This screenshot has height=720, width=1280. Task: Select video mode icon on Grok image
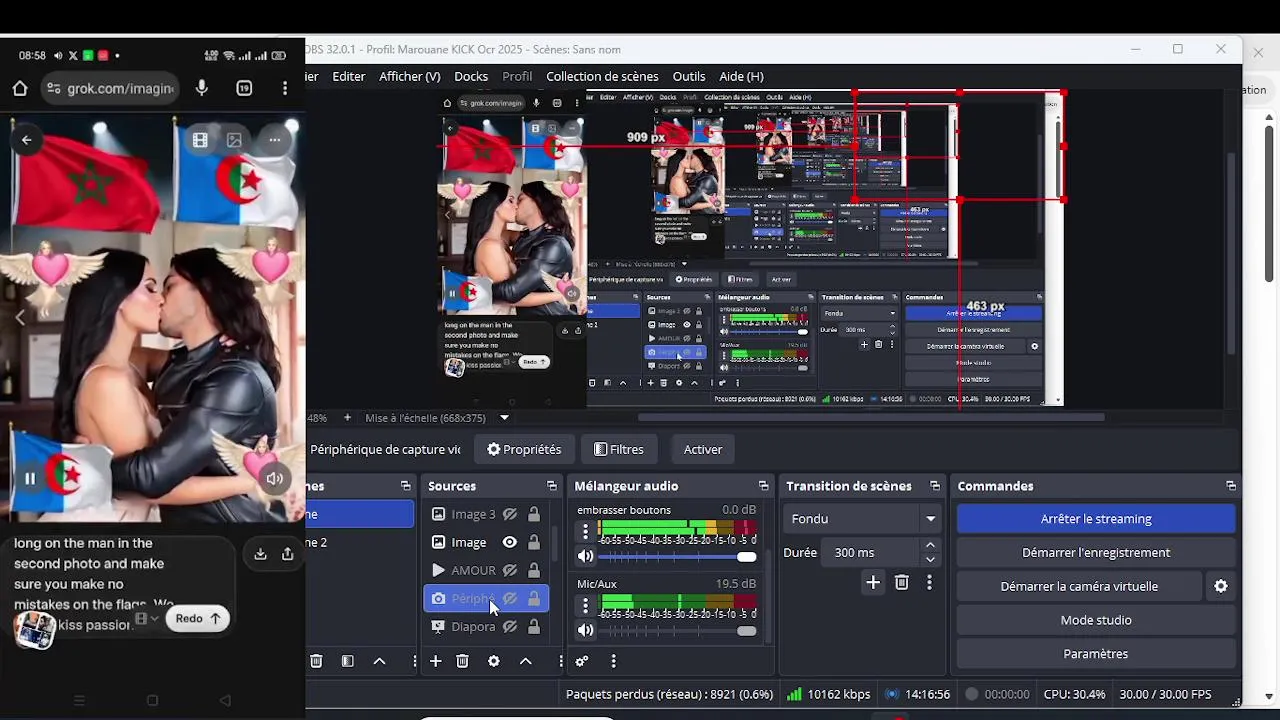200,140
